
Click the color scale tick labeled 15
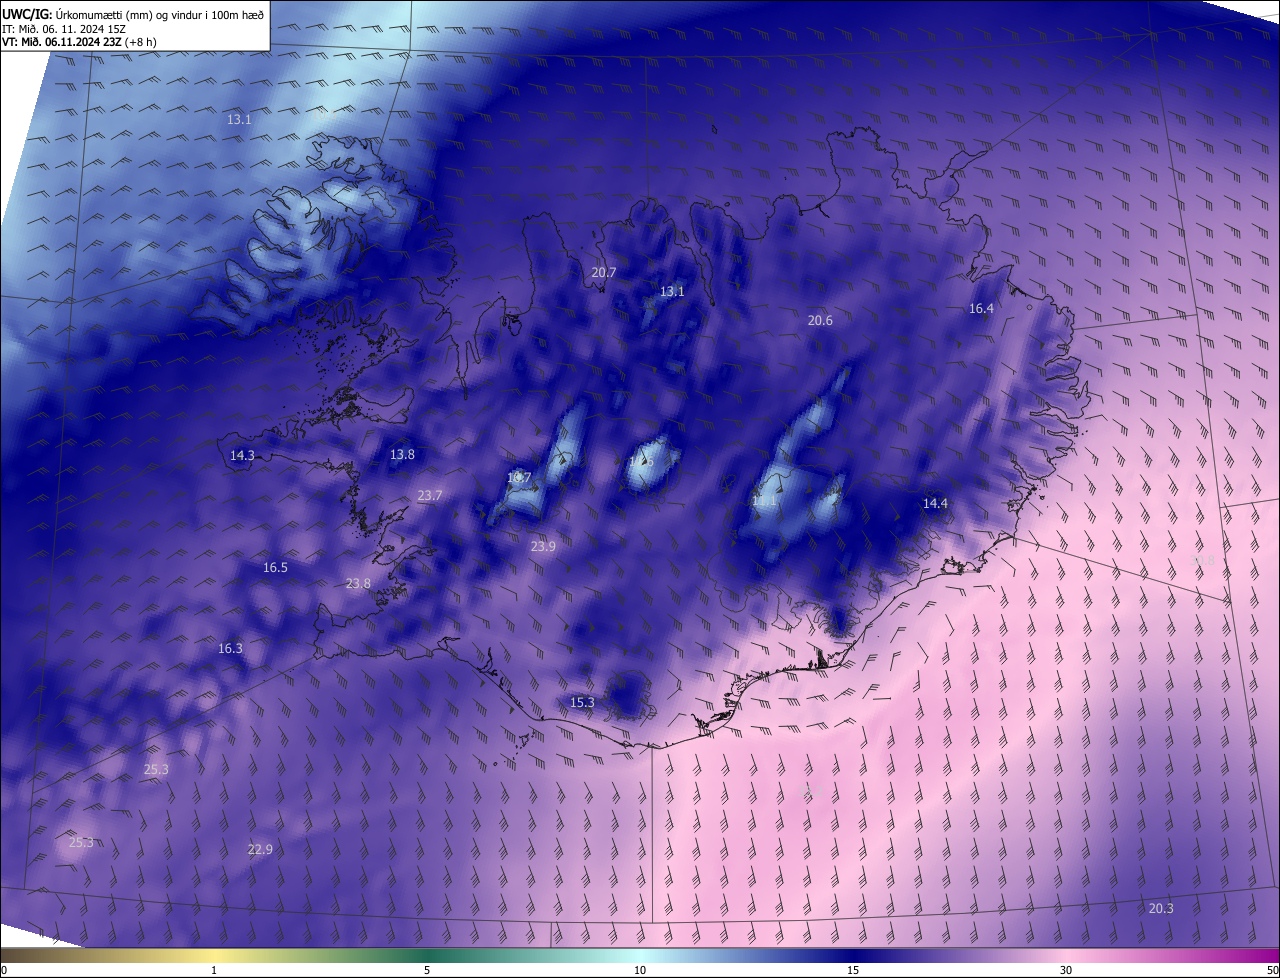point(853,970)
